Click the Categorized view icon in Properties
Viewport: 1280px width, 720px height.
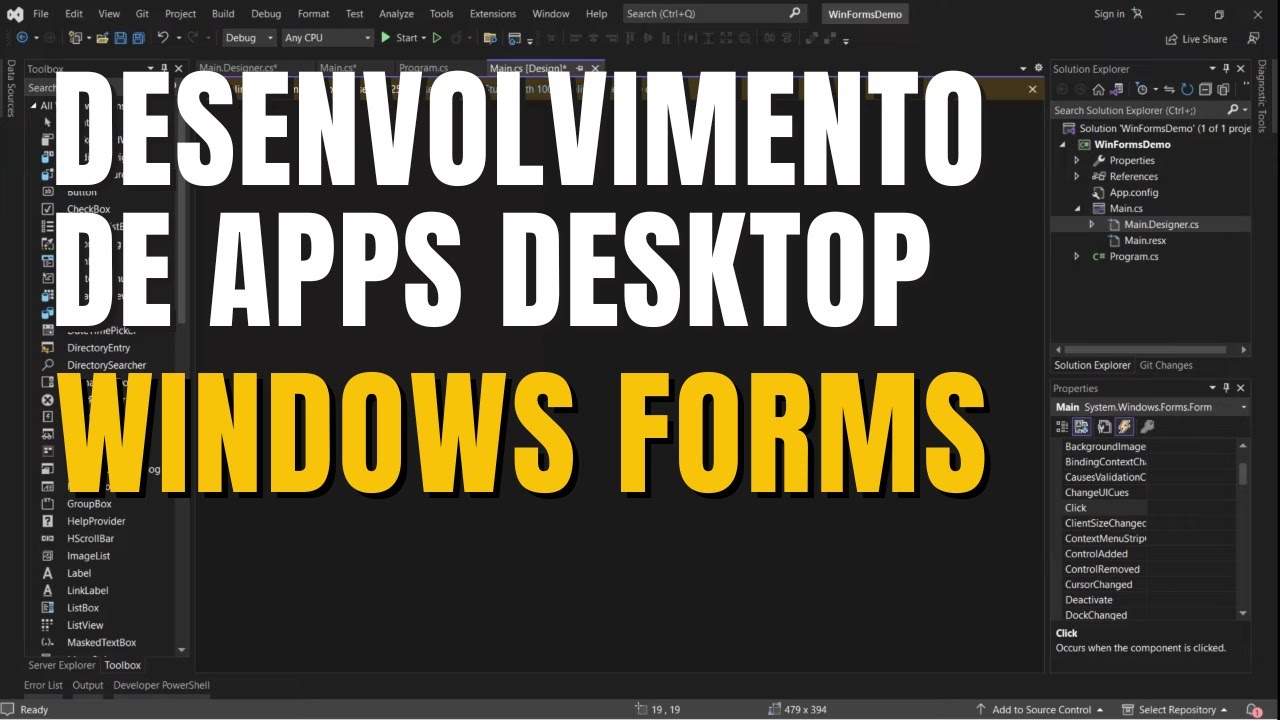tap(1062, 426)
